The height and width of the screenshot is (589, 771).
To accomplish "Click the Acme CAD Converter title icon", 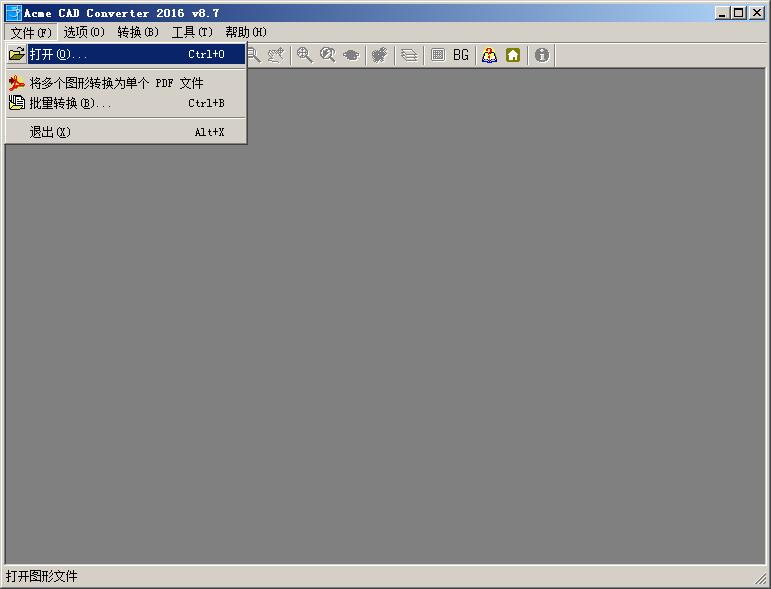I will [13, 13].
